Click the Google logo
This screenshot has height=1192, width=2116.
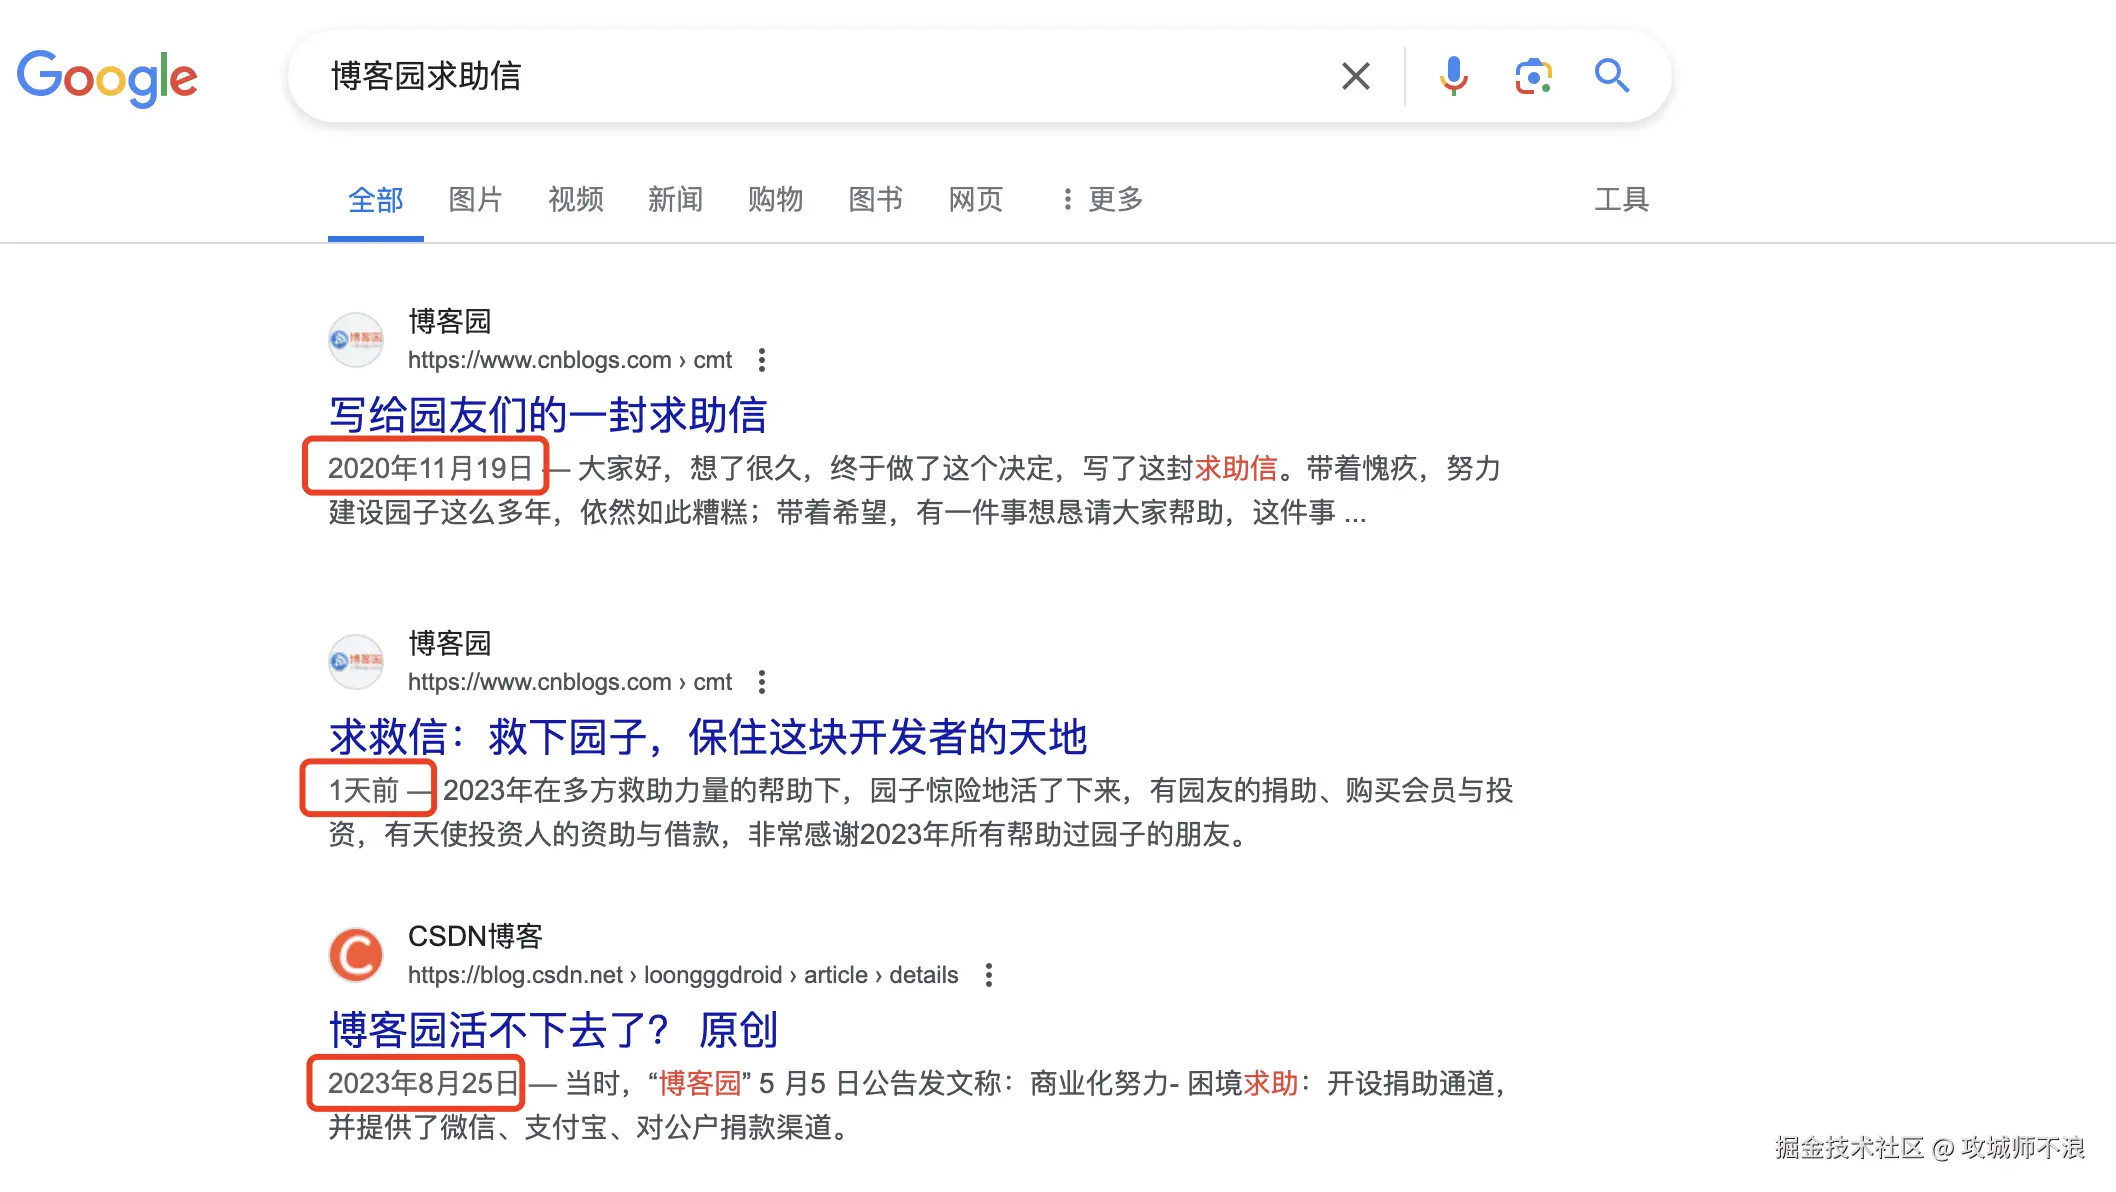[x=107, y=77]
